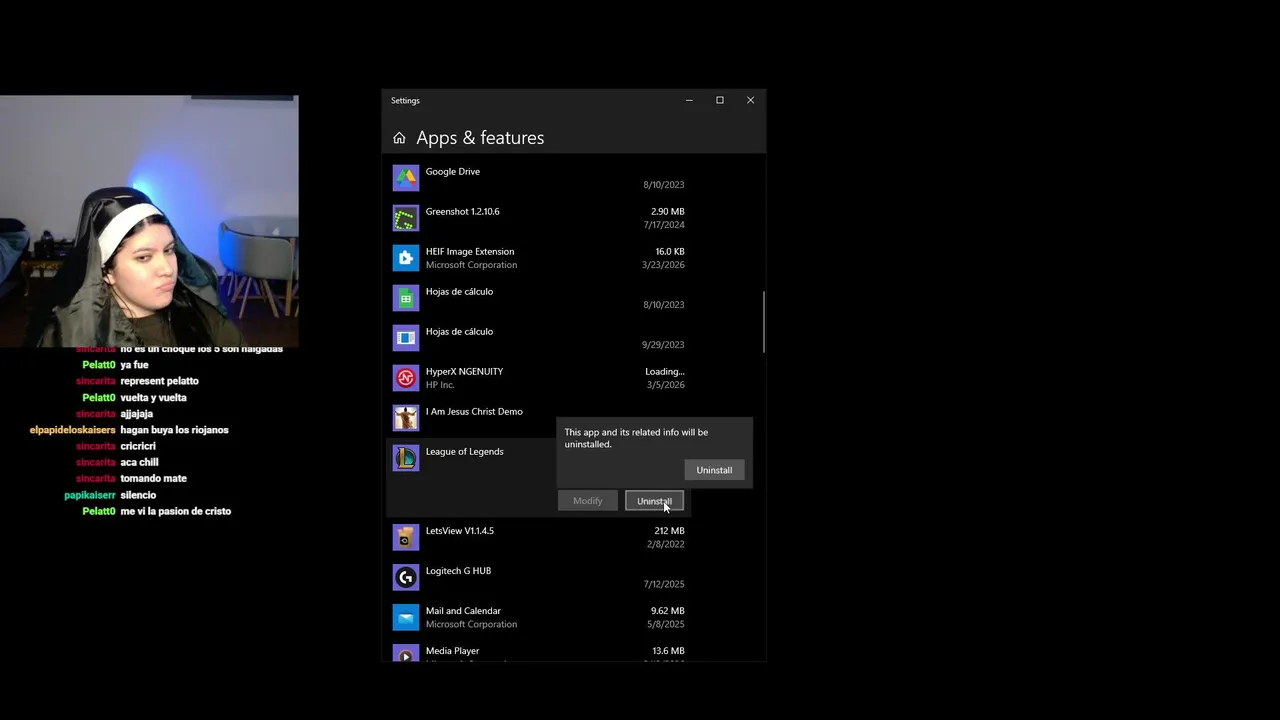Click the HP Inc. publisher text
1280x720 pixels.
click(440, 384)
